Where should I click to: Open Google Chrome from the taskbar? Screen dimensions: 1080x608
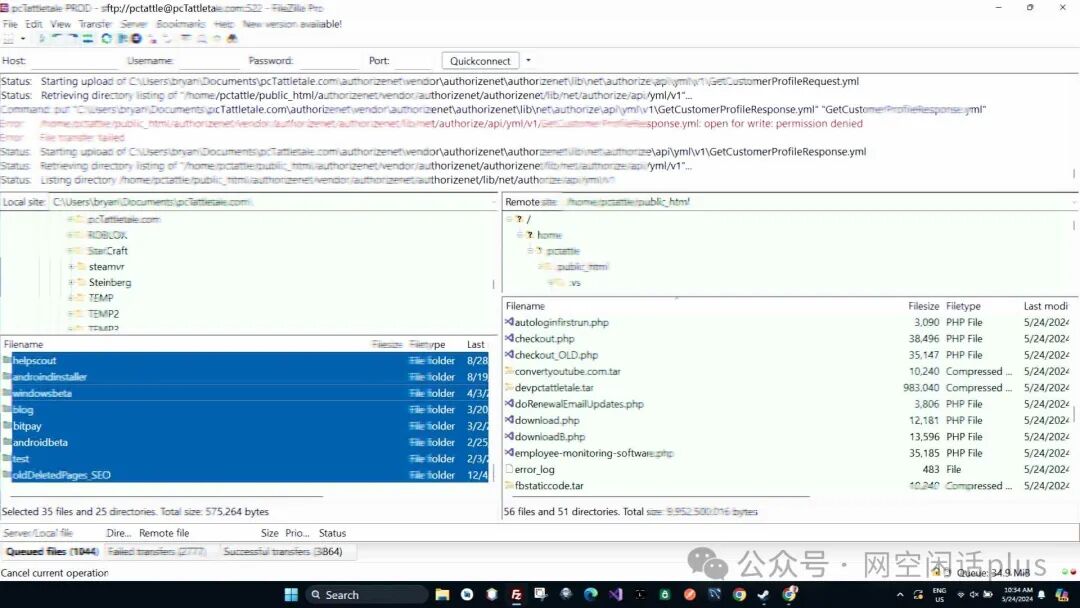739,594
